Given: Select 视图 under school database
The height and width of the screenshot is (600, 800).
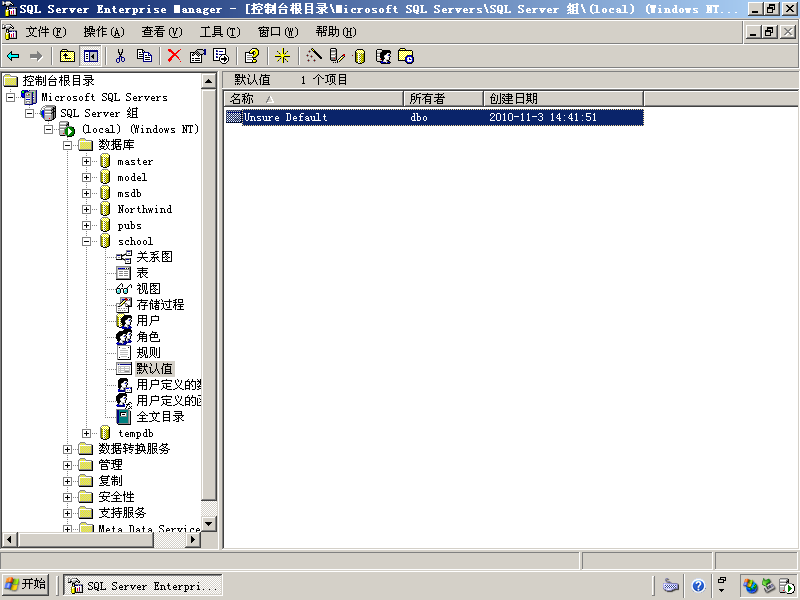Looking at the screenshot, I should [x=148, y=289].
